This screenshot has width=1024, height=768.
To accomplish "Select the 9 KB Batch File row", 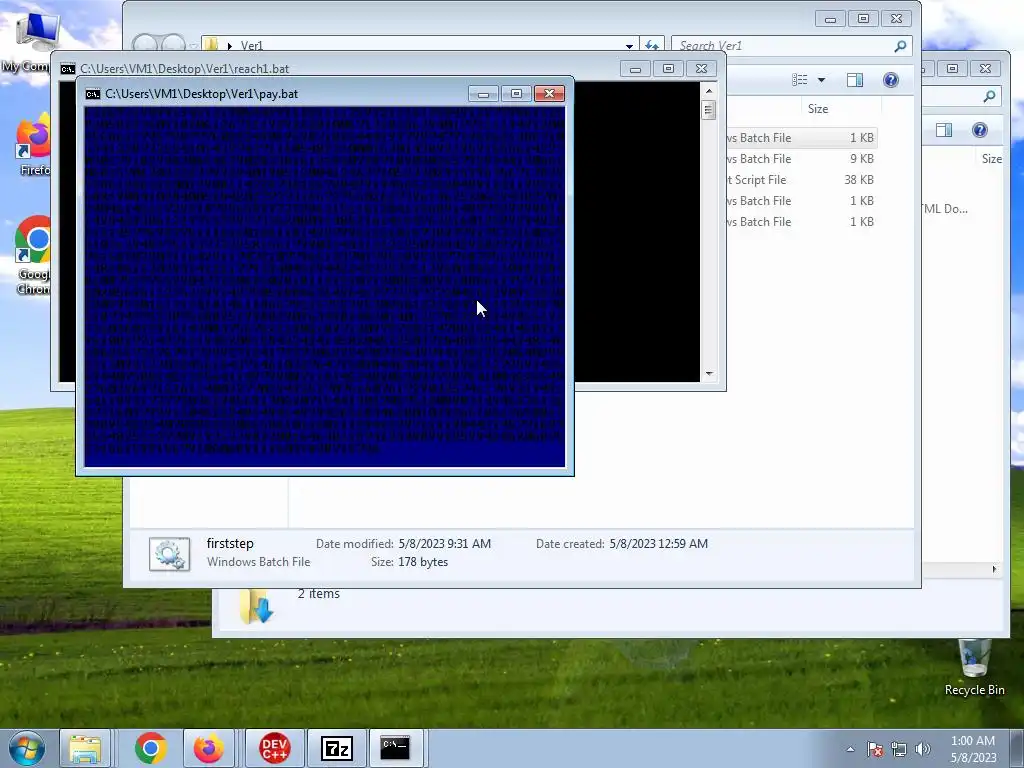I will point(801,159).
